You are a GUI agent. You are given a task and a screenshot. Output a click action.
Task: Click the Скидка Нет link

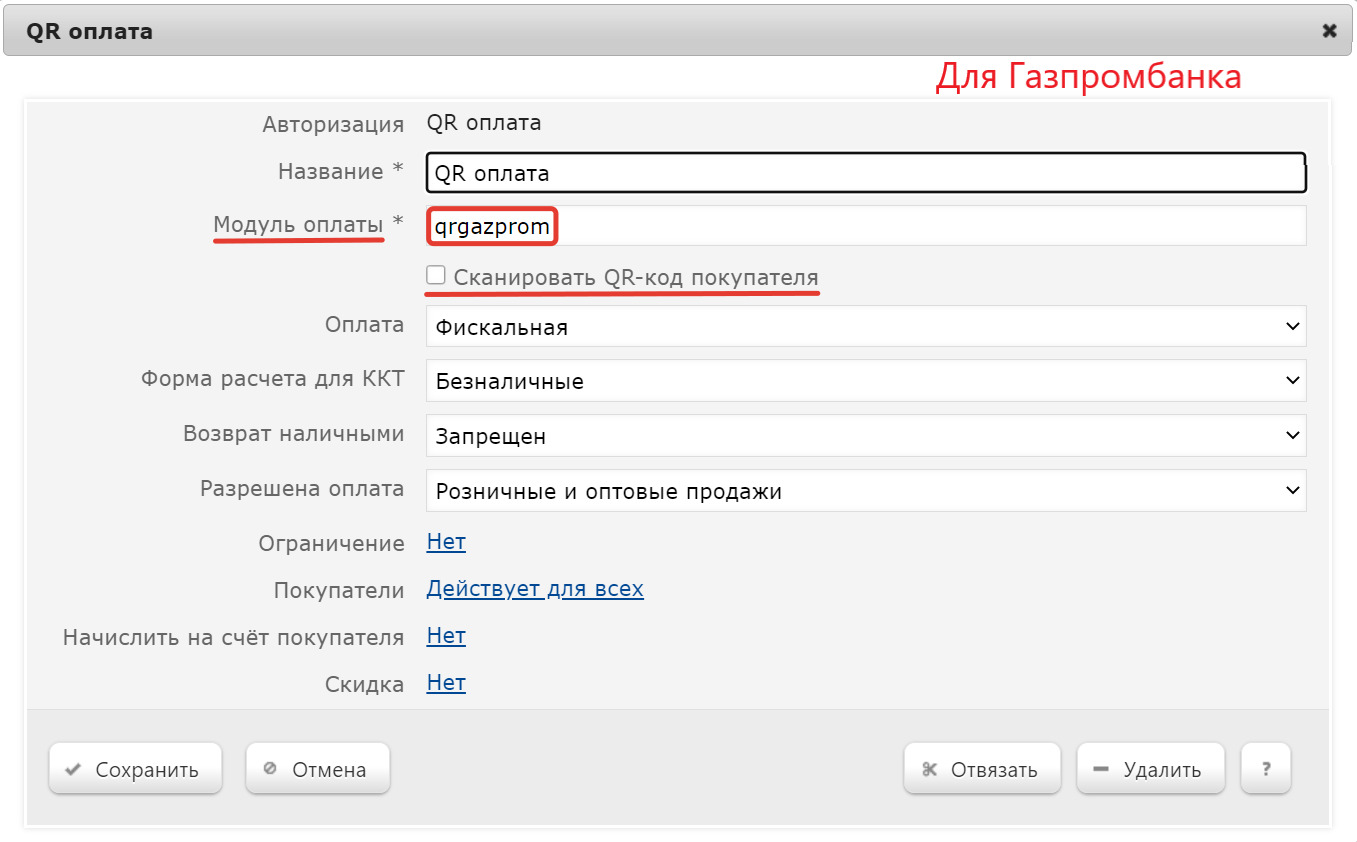coord(446,683)
